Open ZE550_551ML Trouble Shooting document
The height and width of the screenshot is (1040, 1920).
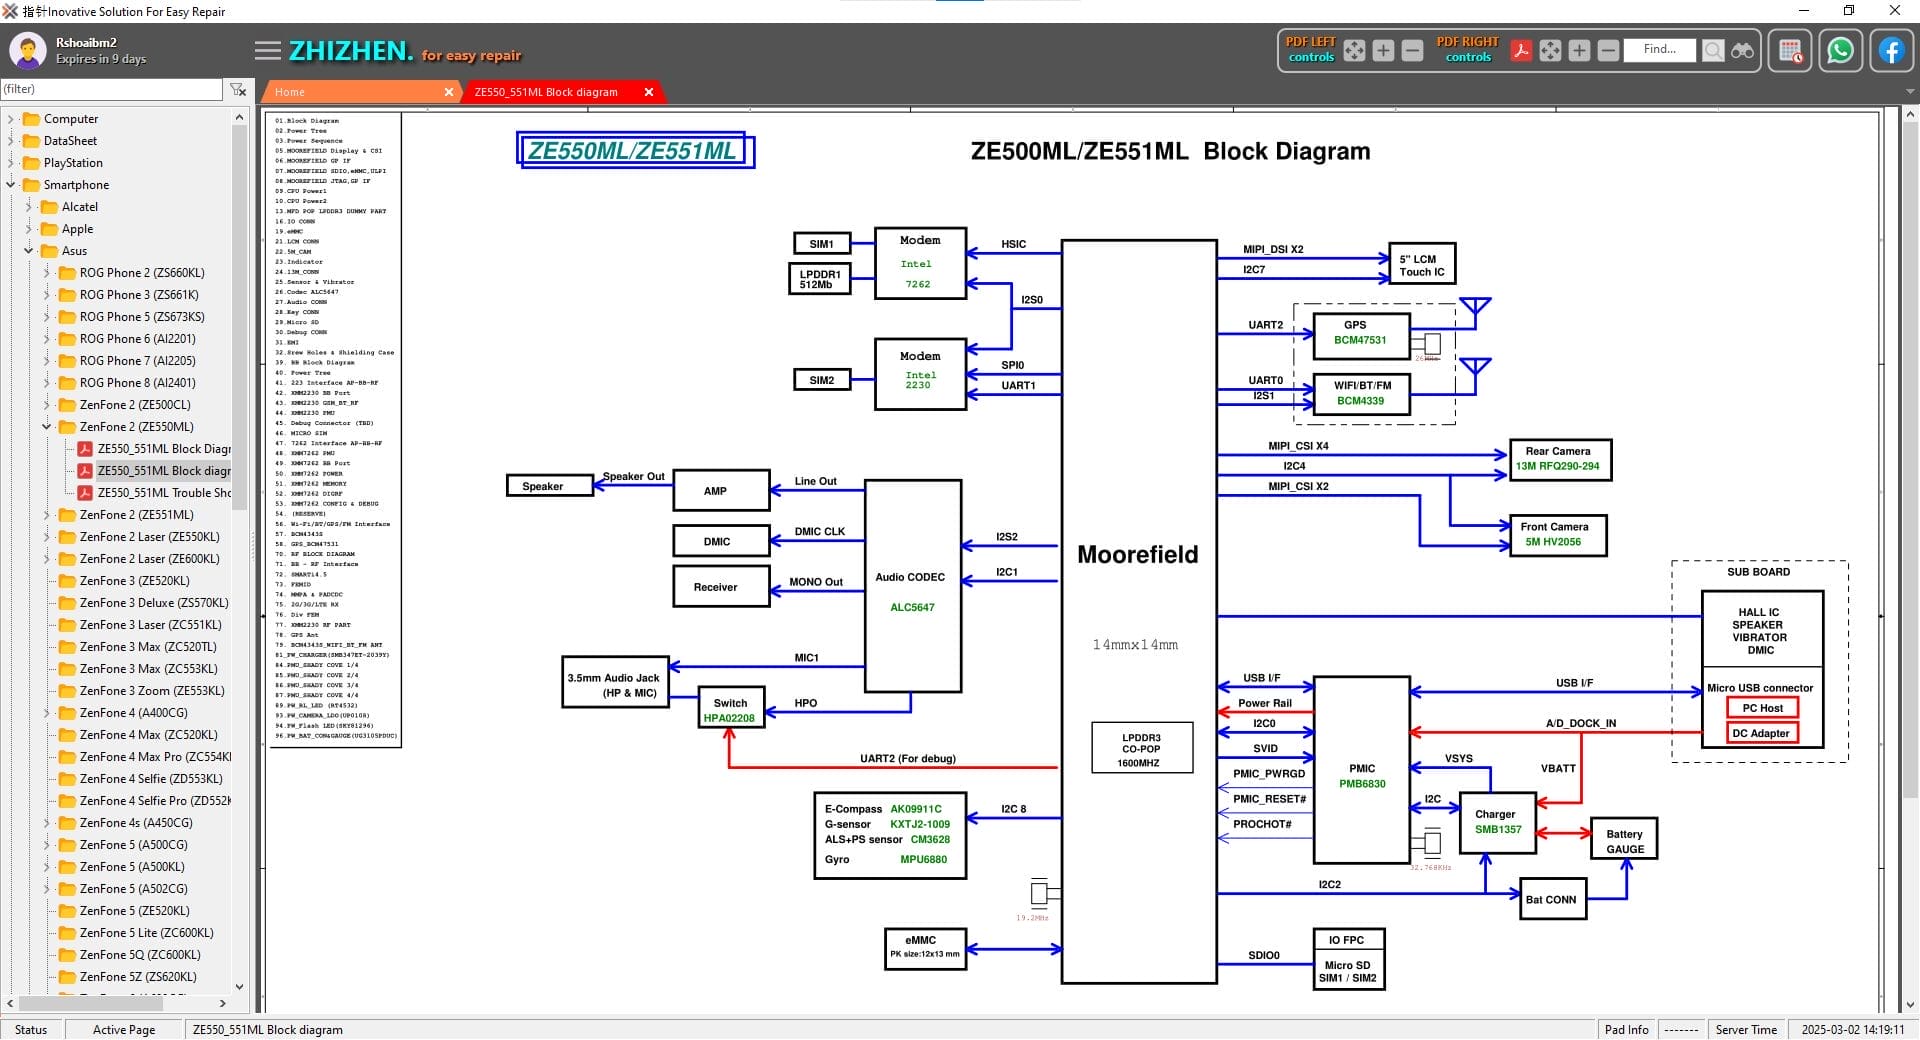click(163, 492)
